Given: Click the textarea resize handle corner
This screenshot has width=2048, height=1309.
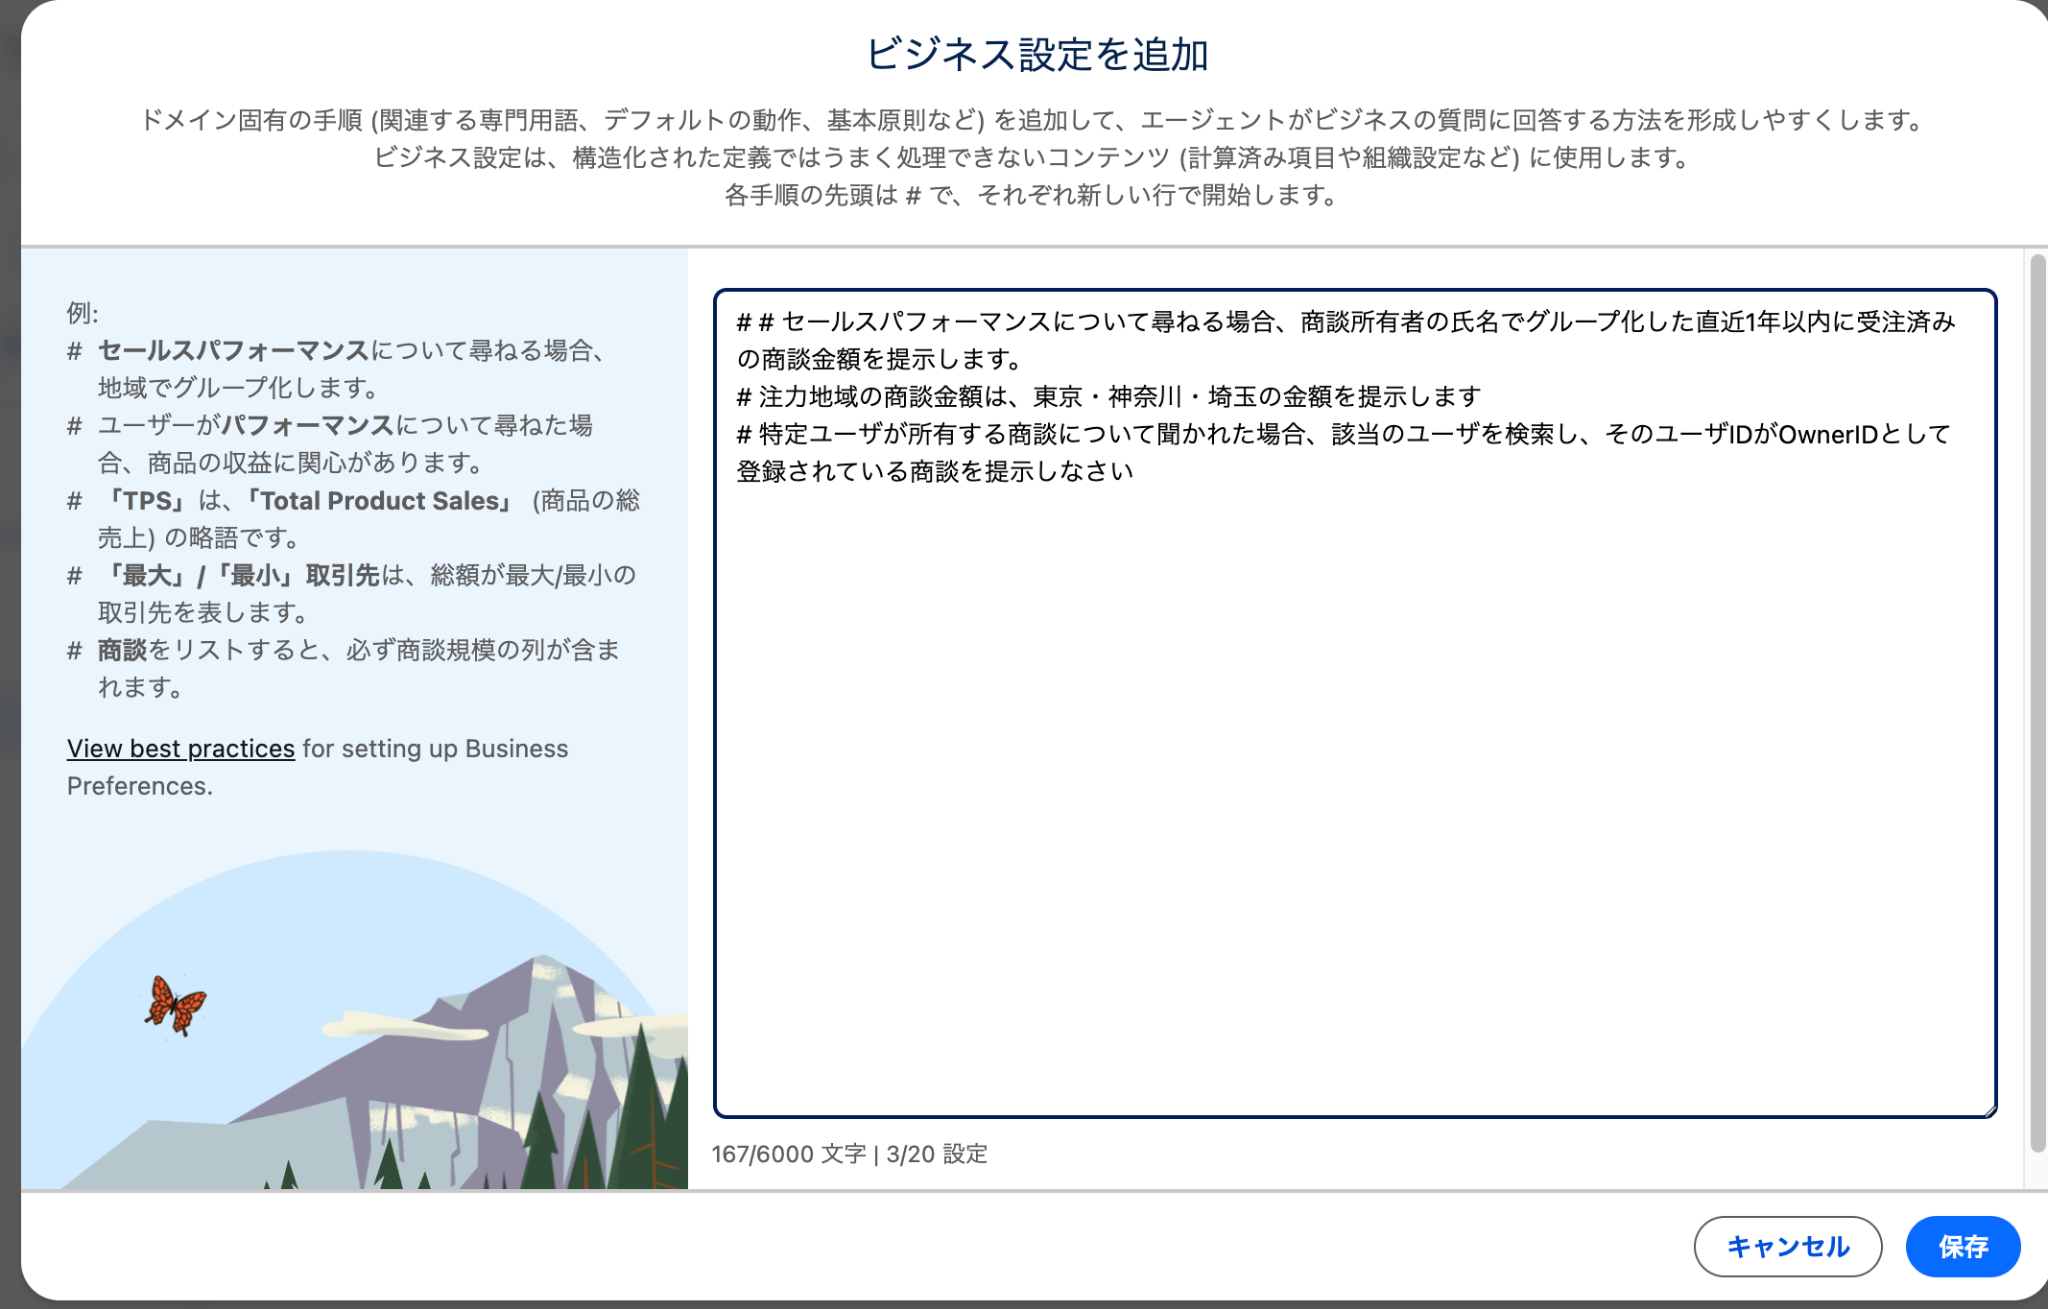Looking at the screenshot, I should pos(1989,1110).
